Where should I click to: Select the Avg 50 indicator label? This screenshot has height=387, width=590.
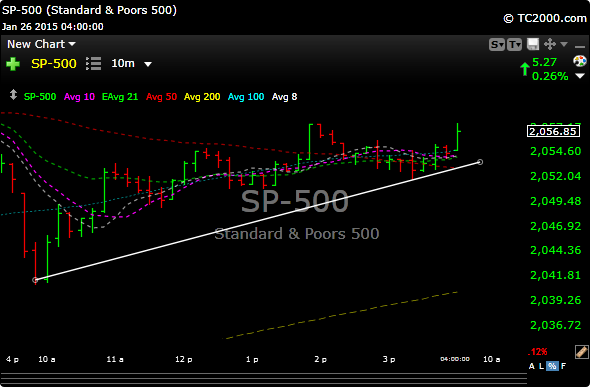[161, 97]
